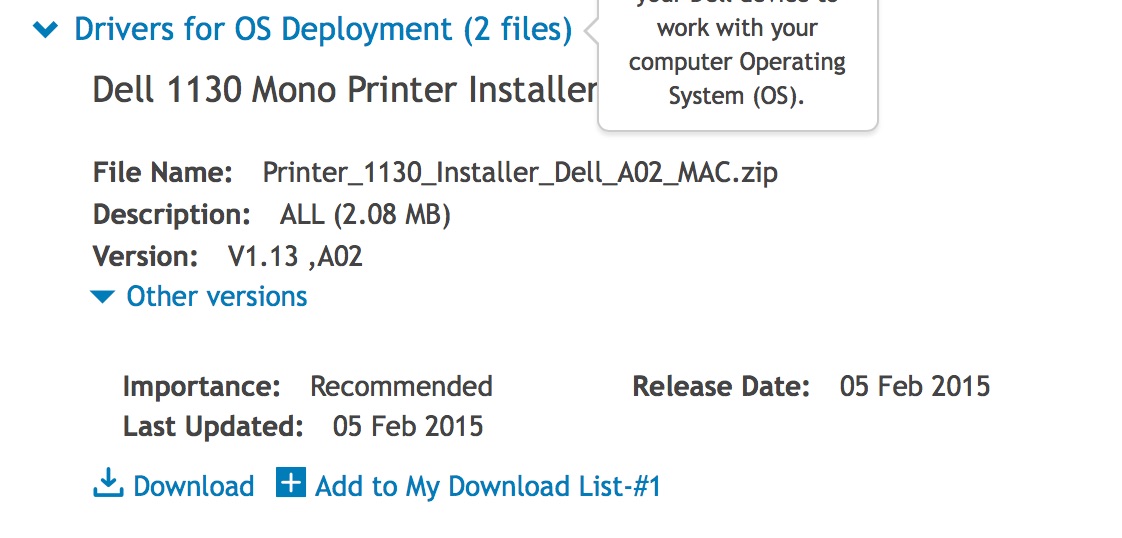Select Add to My Download List-#1 link
The width and height of the screenshot is (1122, 538).
(487, 487)
